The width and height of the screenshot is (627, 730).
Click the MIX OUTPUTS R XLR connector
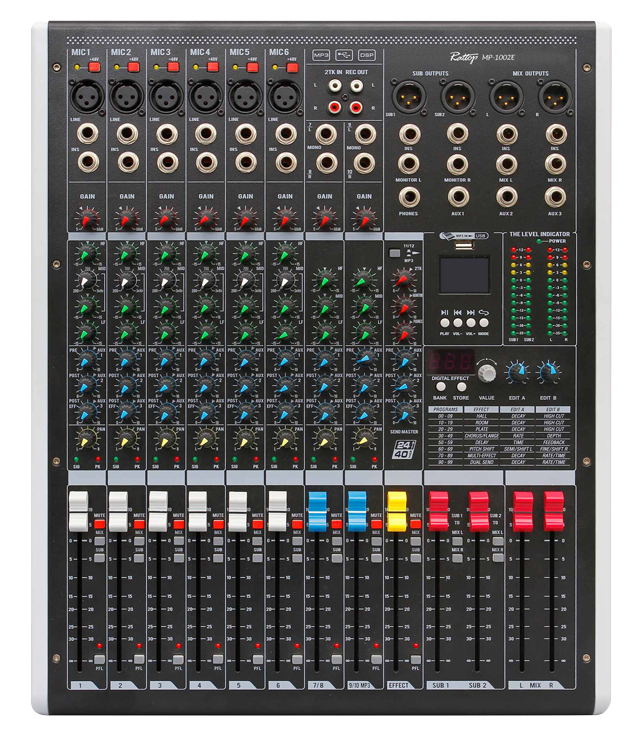(554, 97)
